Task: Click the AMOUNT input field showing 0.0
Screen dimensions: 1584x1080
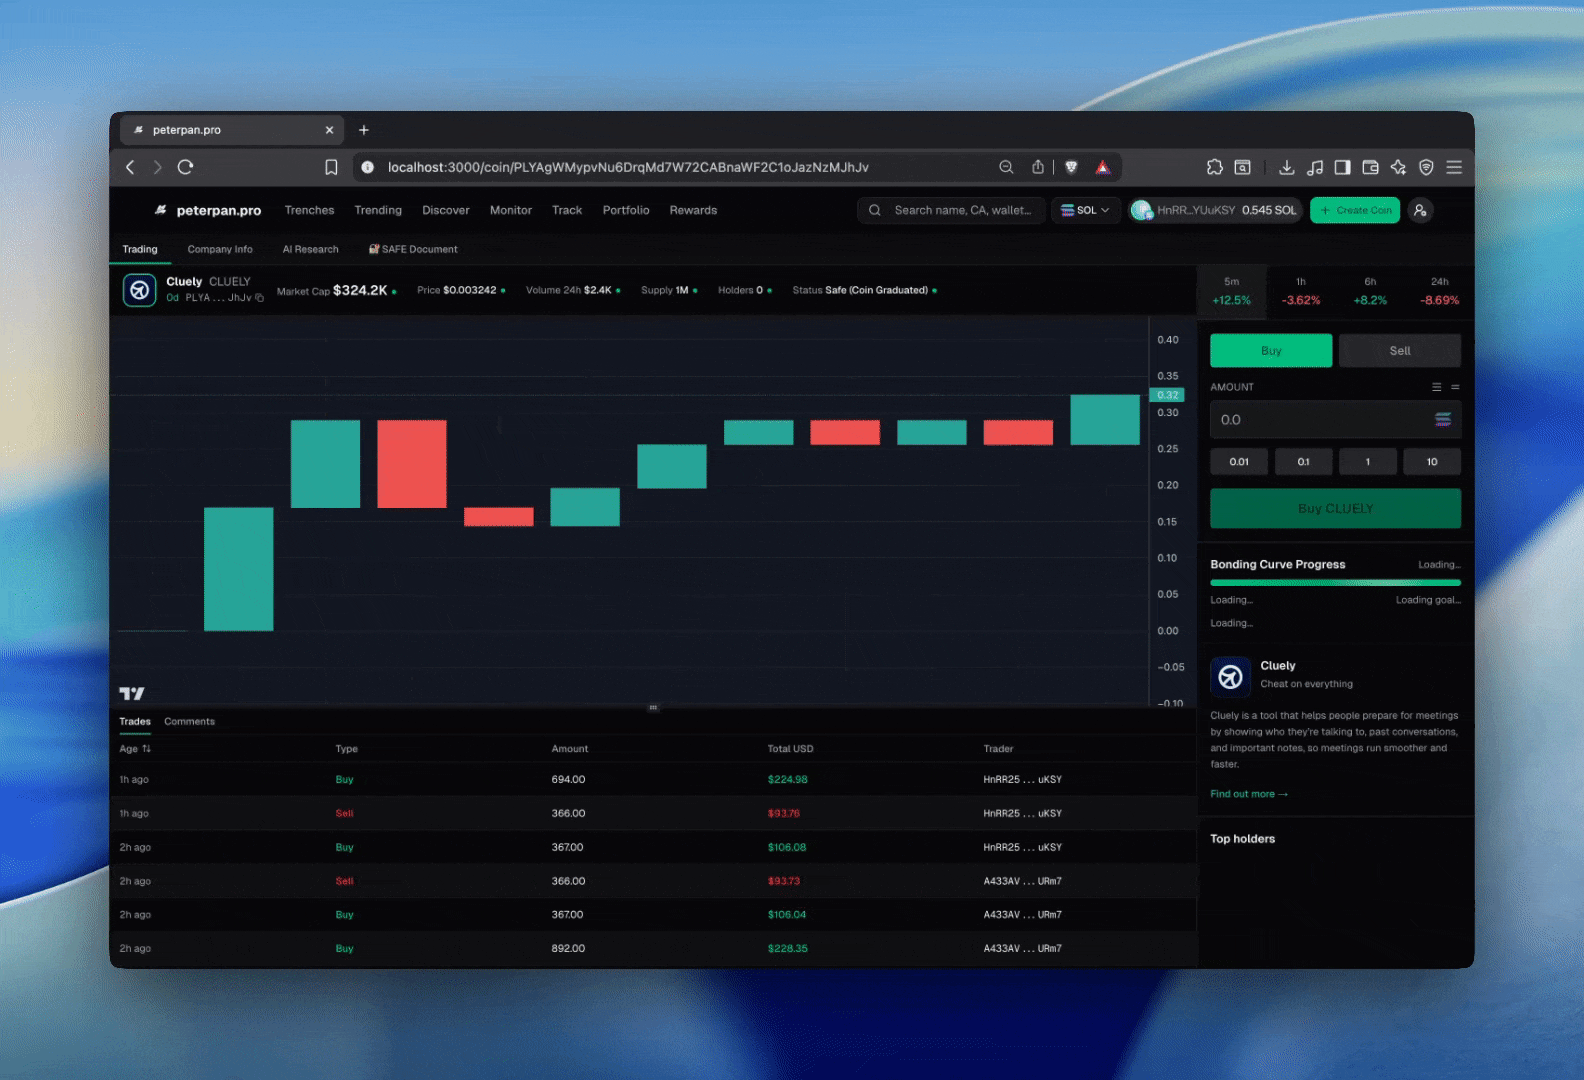Action: pyautogui.click(x=1335, y=420)
